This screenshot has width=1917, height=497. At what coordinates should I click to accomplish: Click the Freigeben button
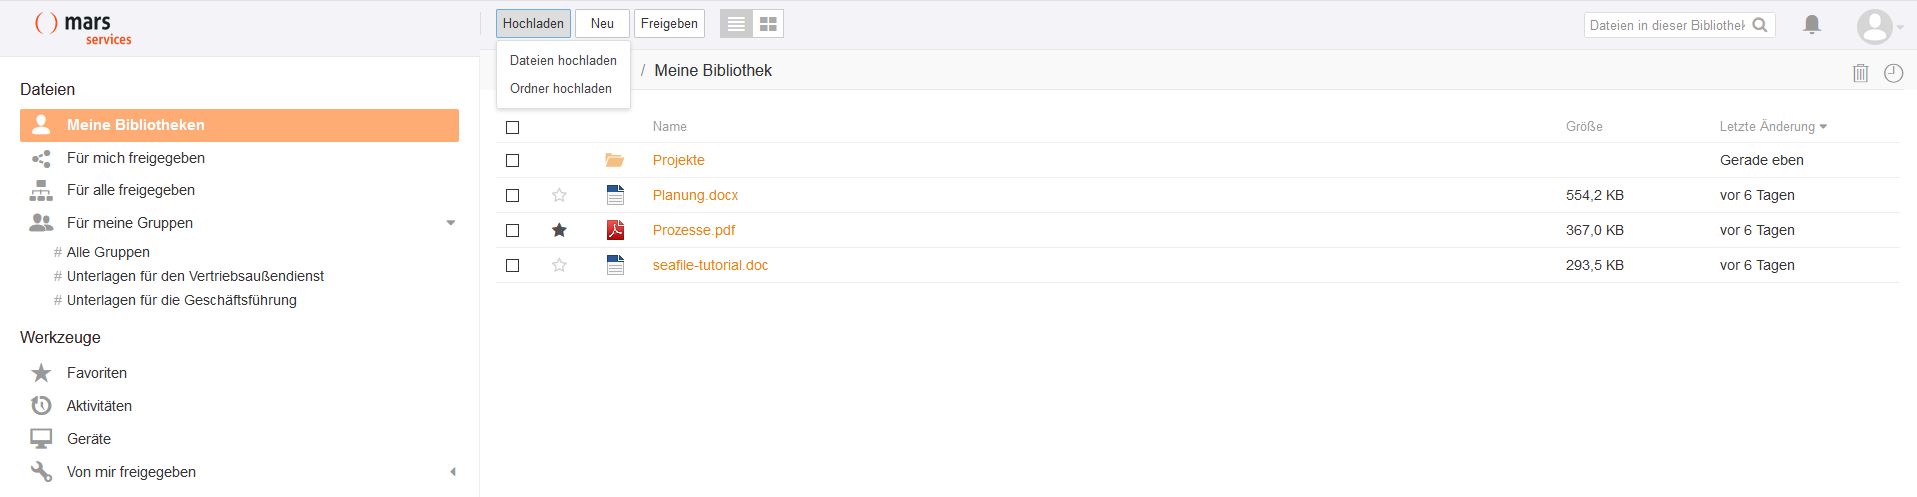669,24
